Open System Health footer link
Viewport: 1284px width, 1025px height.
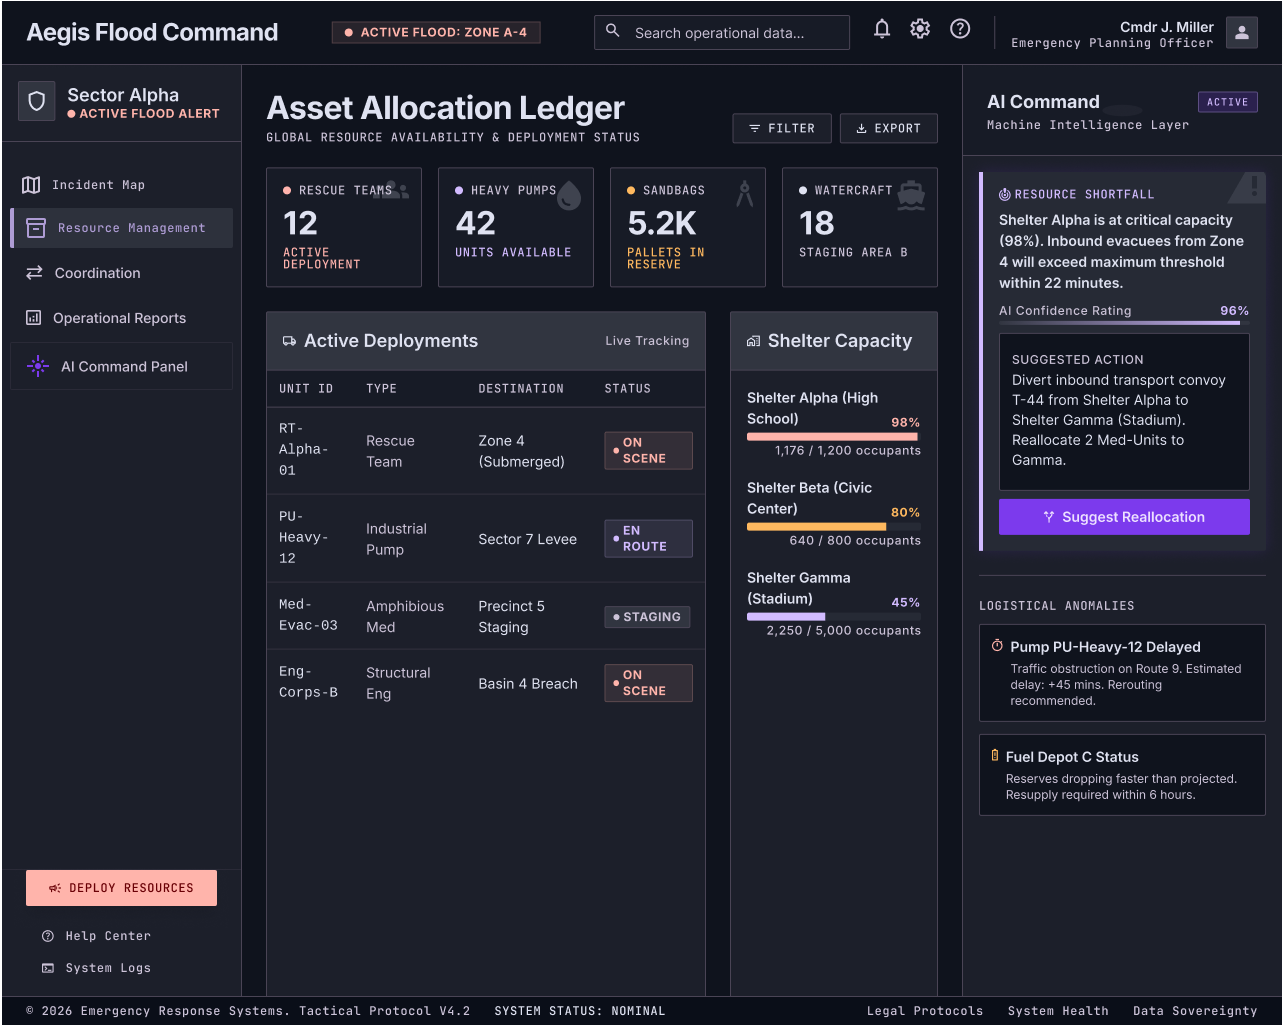coord(1058,1011)
